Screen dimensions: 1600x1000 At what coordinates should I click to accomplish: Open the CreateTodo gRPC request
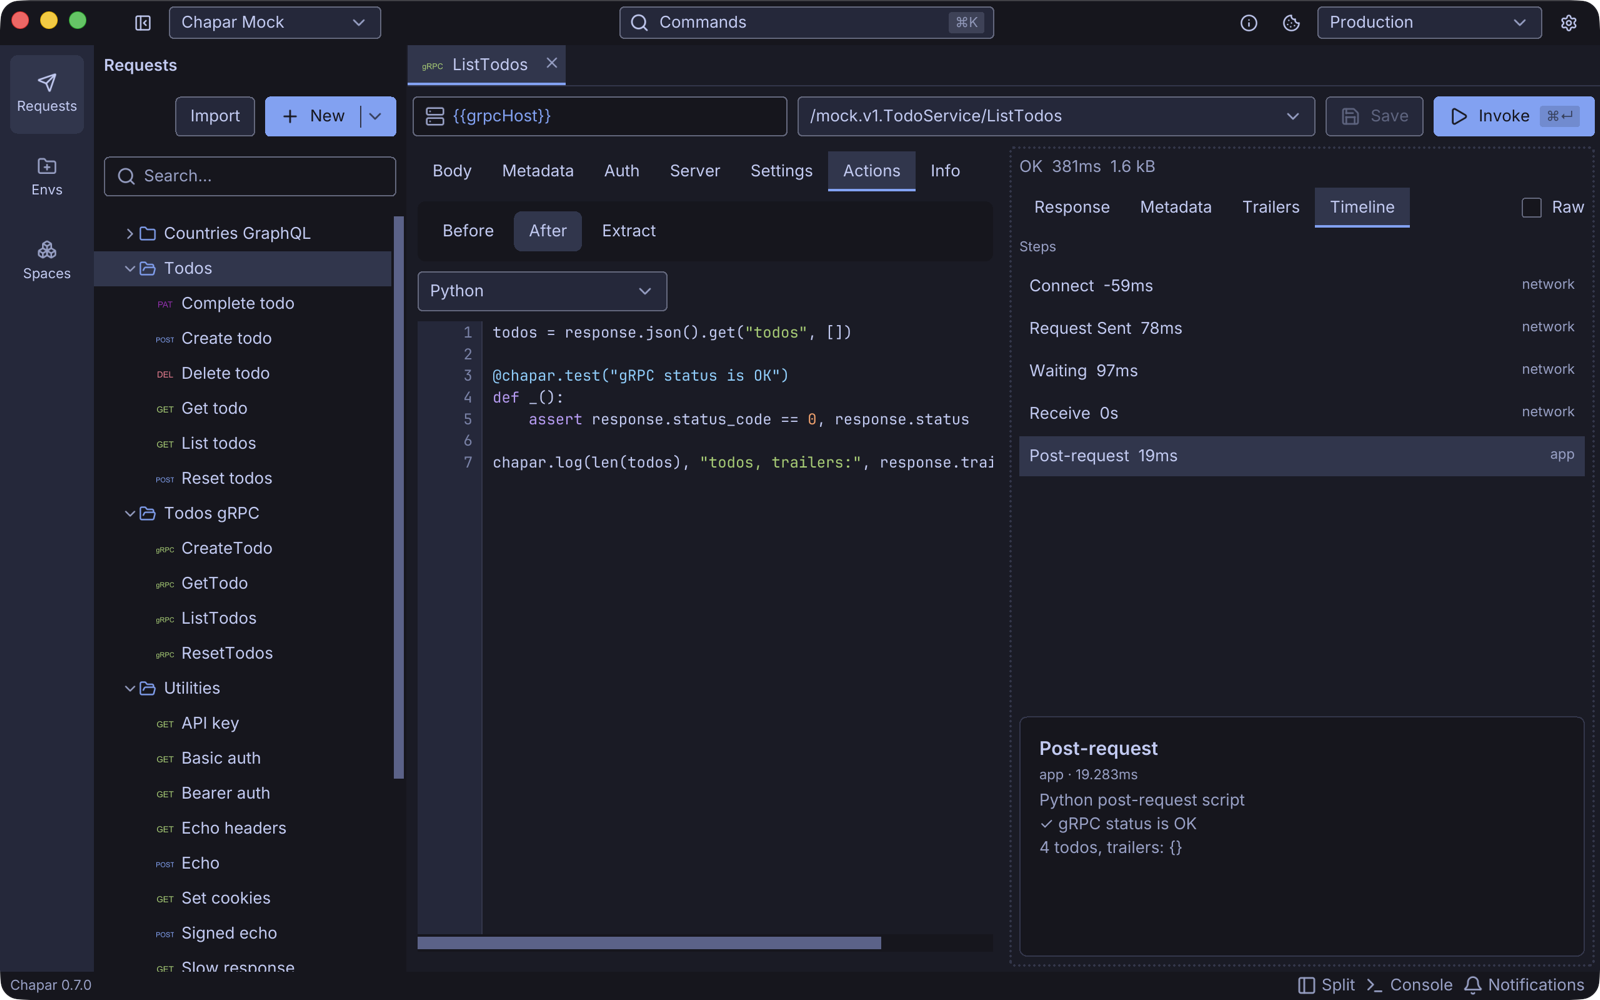243,548
